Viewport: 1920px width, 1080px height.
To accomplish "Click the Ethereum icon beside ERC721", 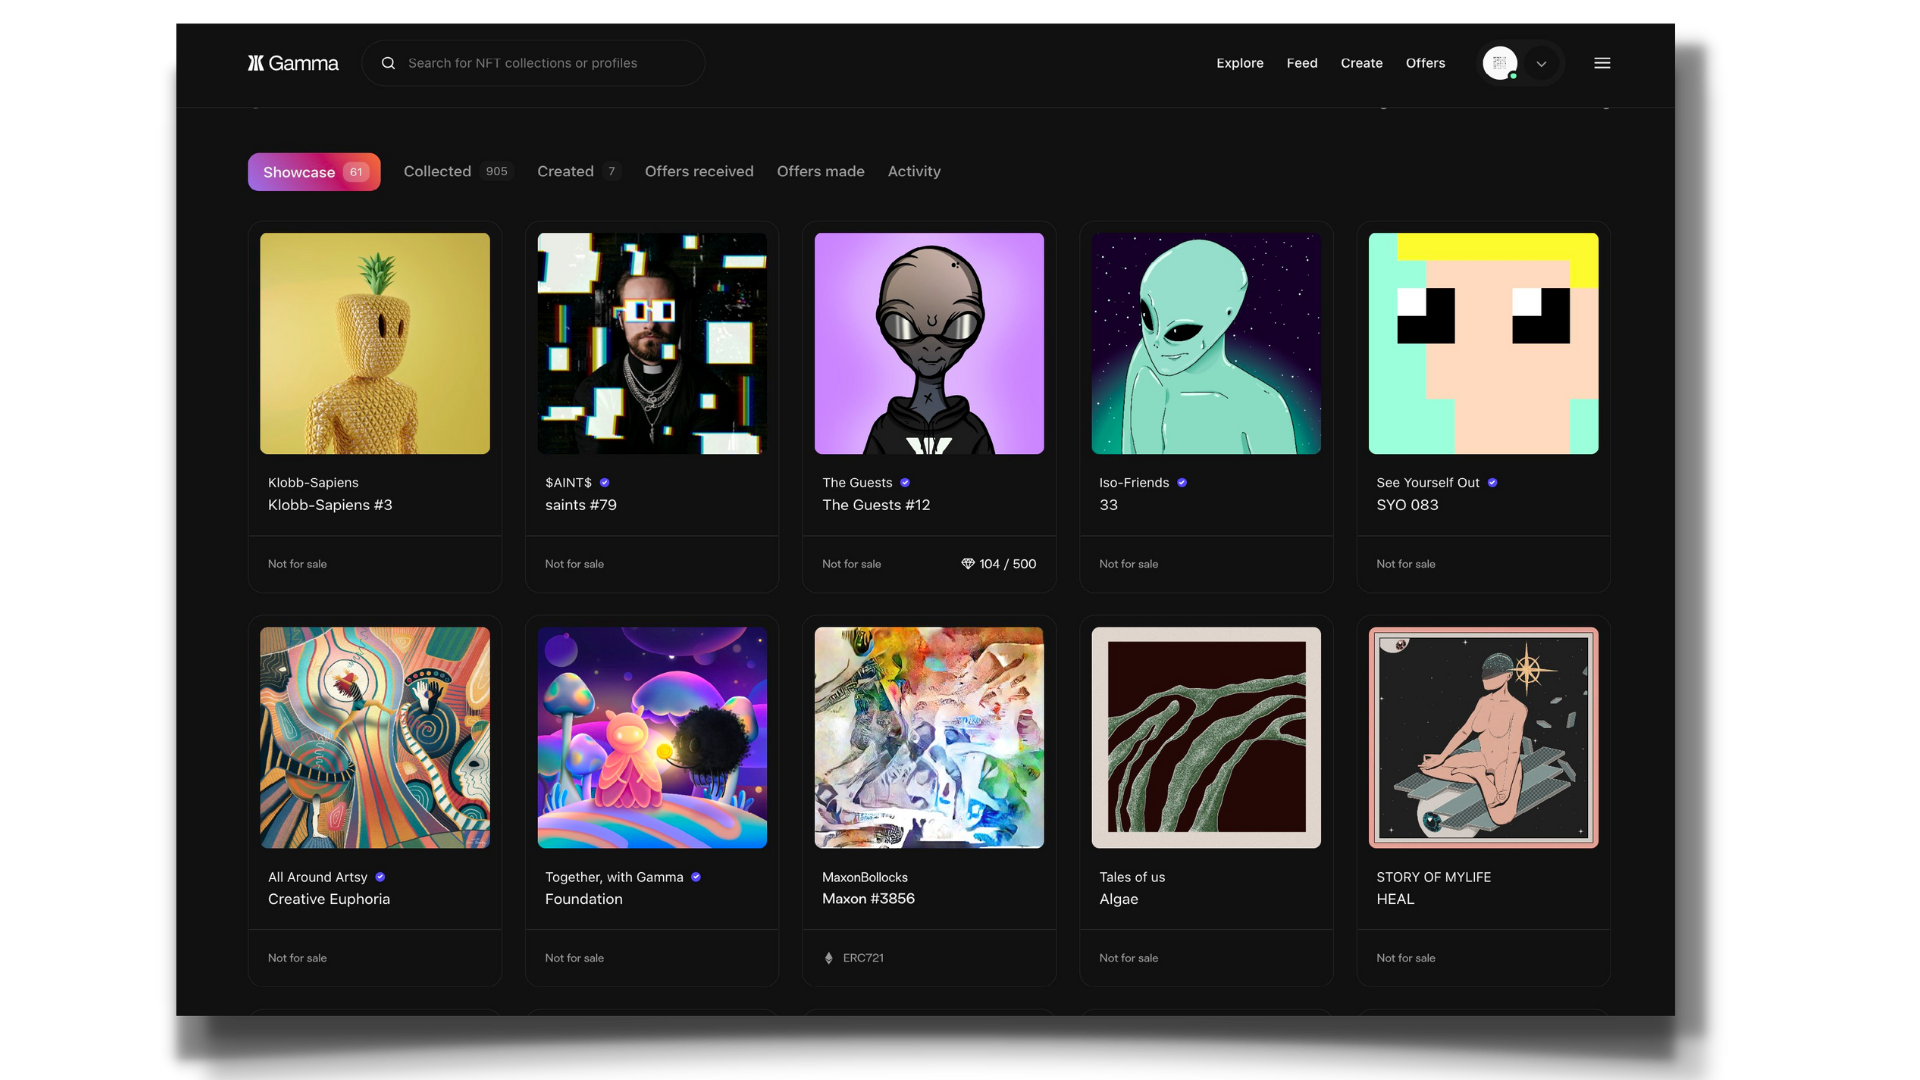I will pyautogui.click(x=829, y=958).
